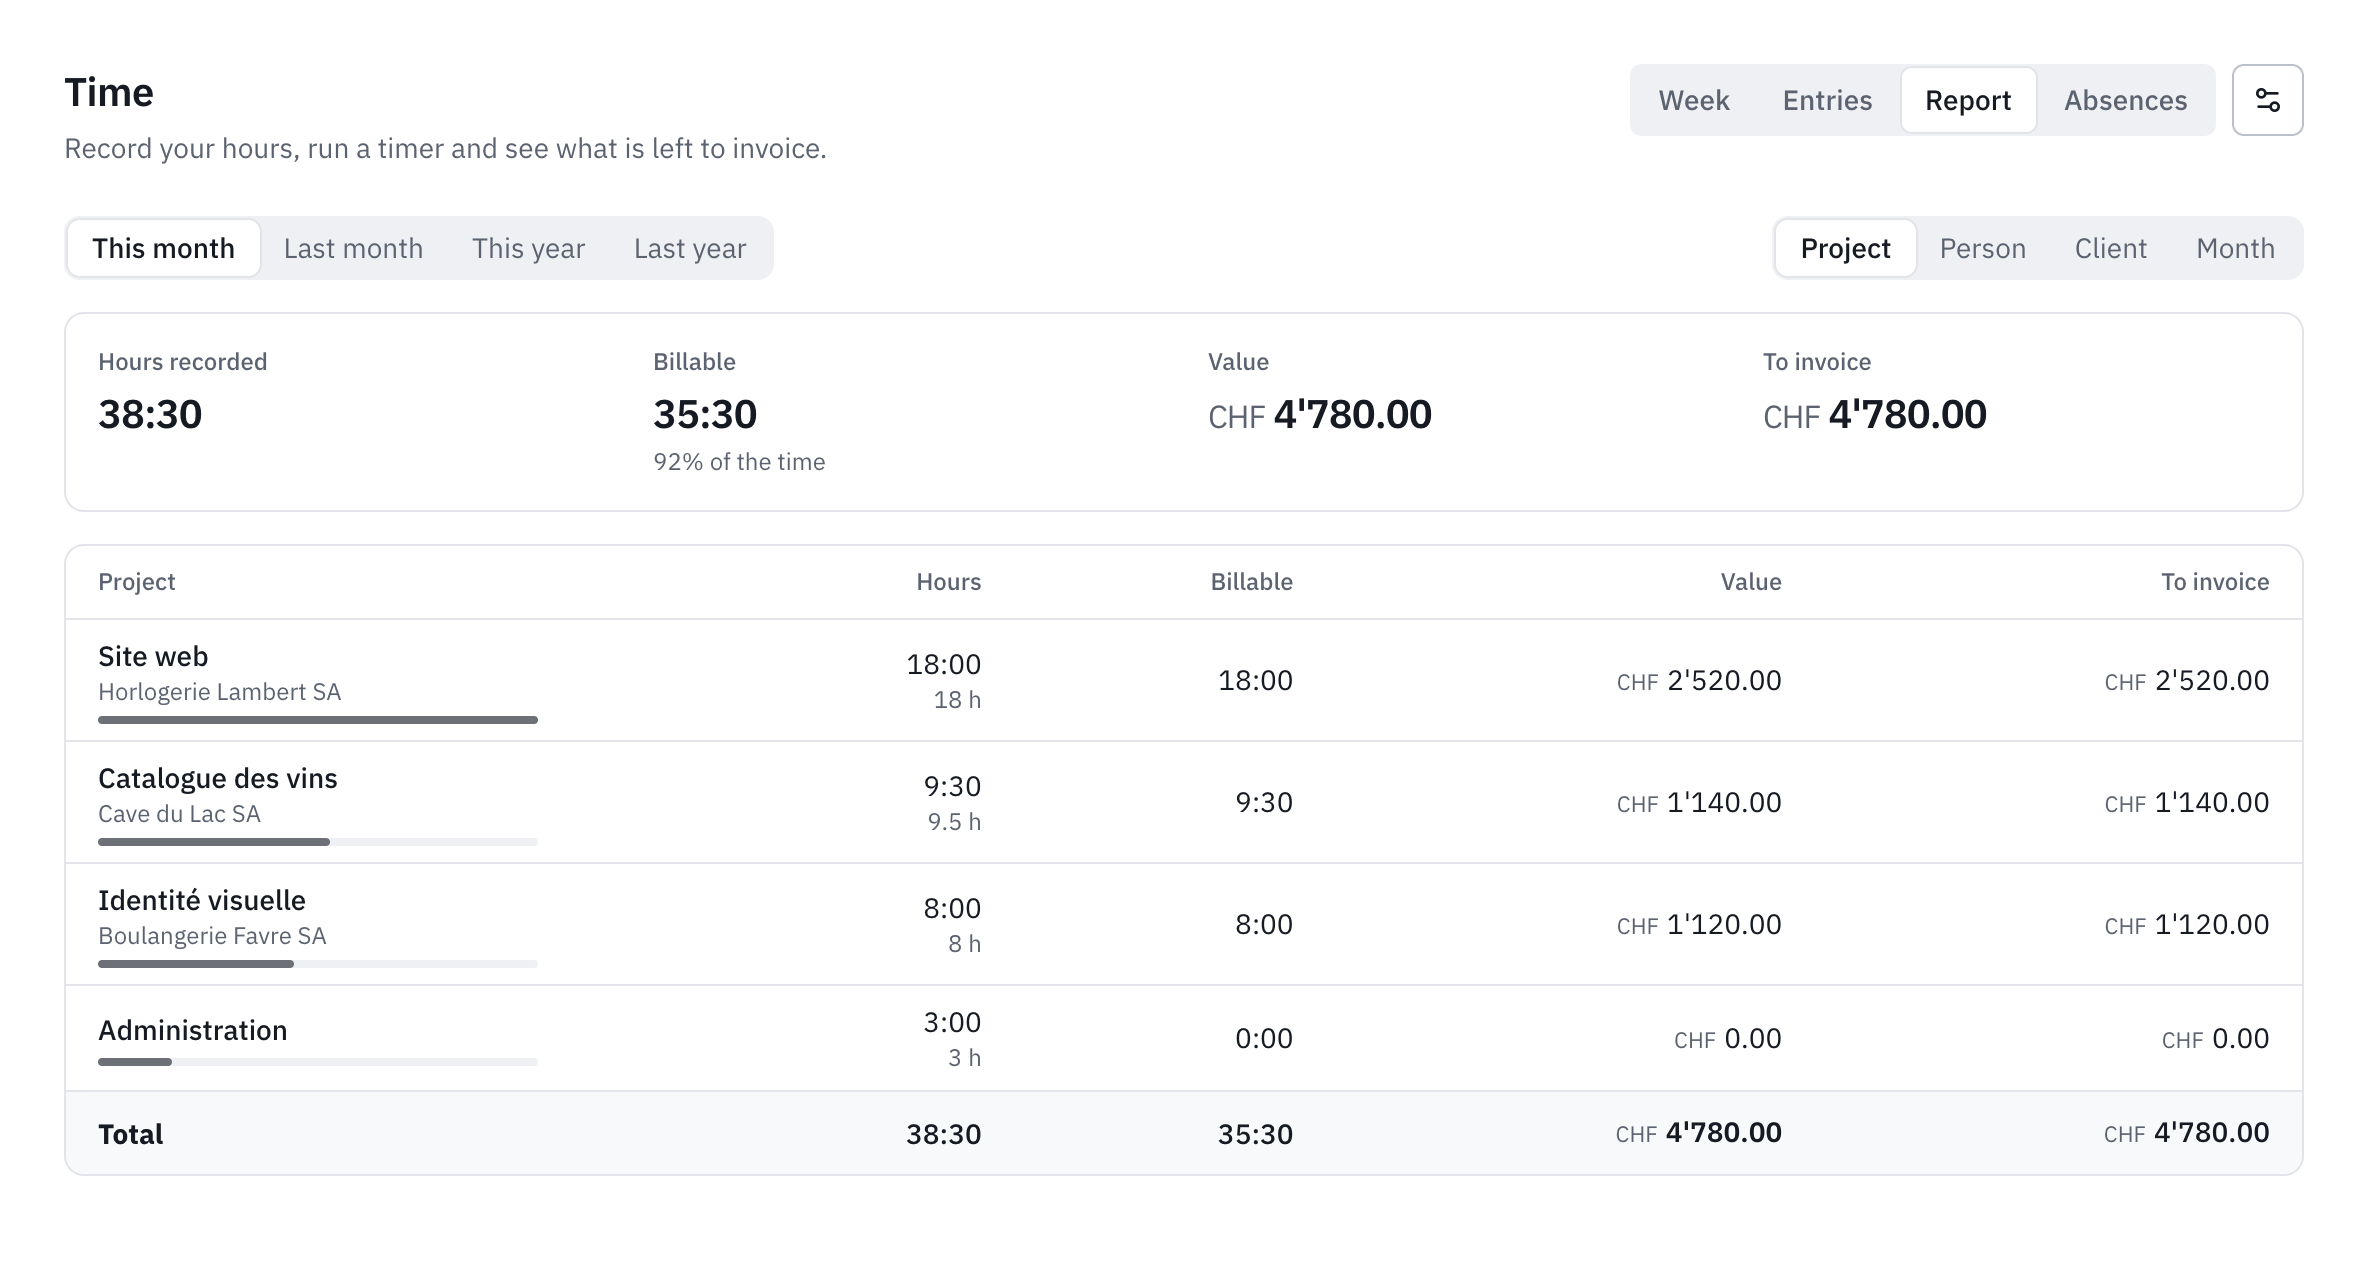The width and height of the screenshot is (2368, 1280).
Task: Select the Last year period
Action: pyautogui.click(x=690, y=248)
